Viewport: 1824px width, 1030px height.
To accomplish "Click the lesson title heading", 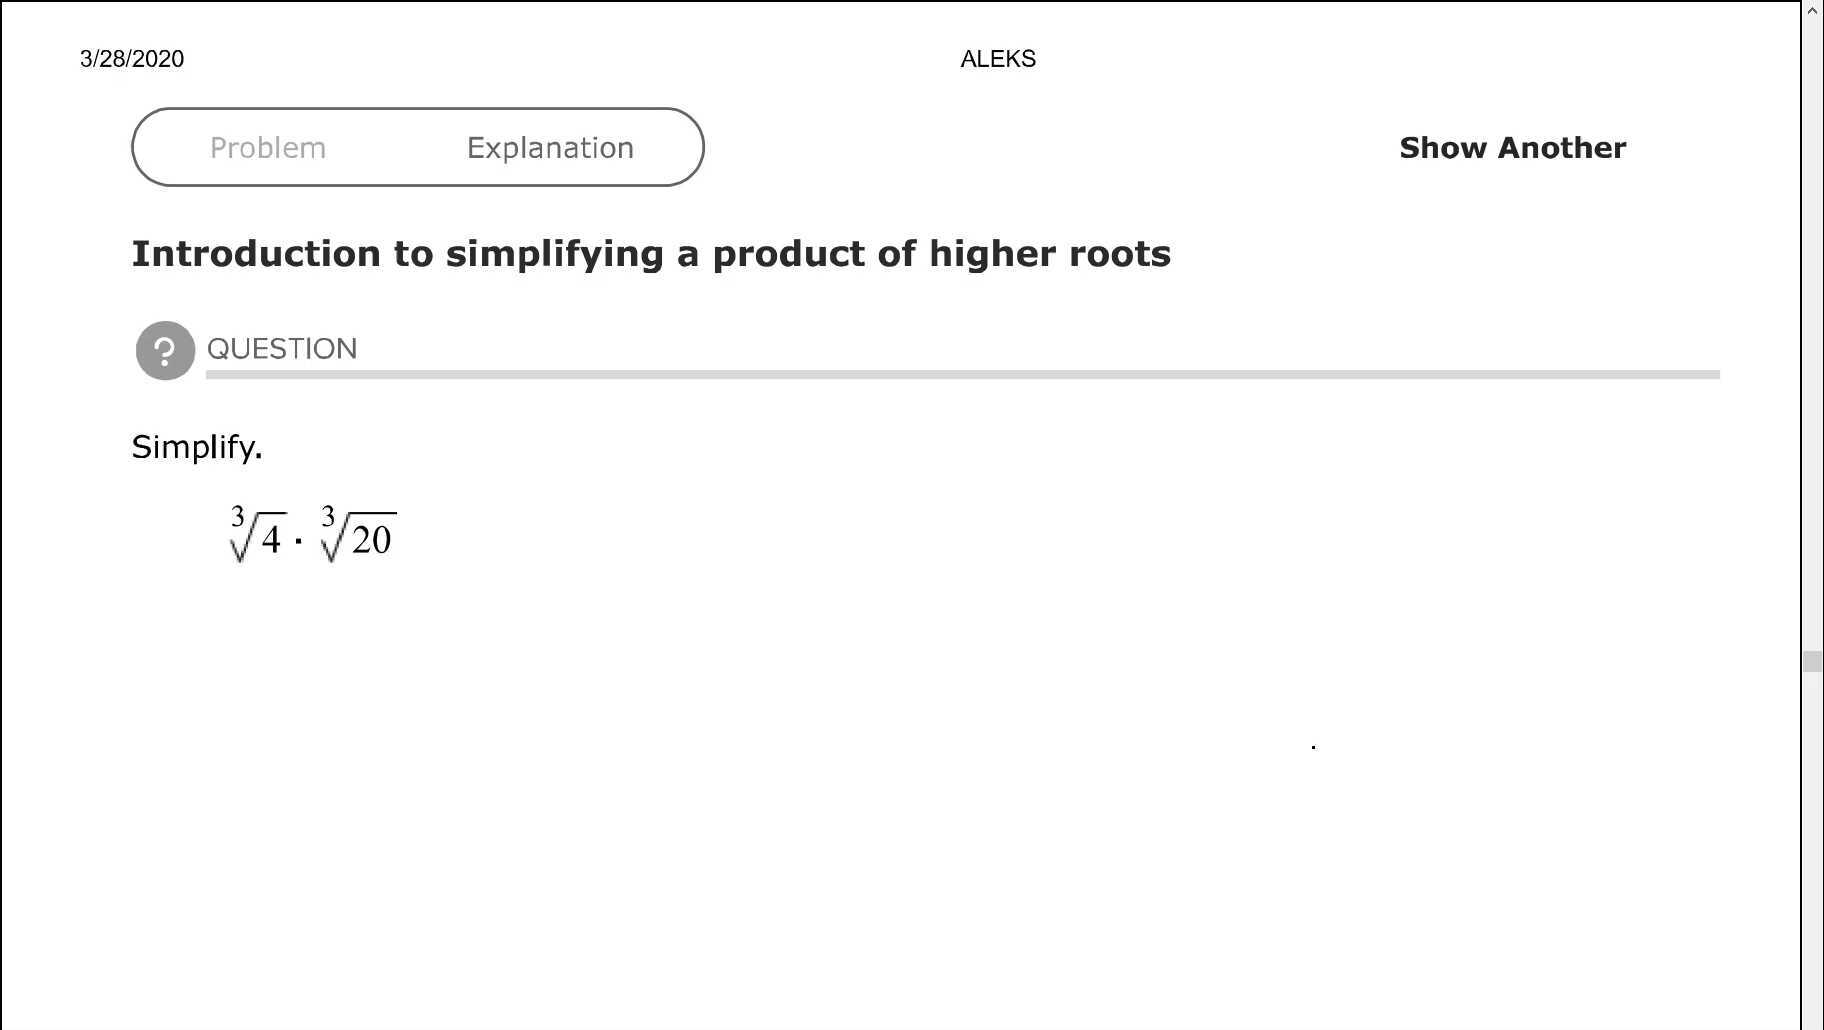I will click(651, 253).
